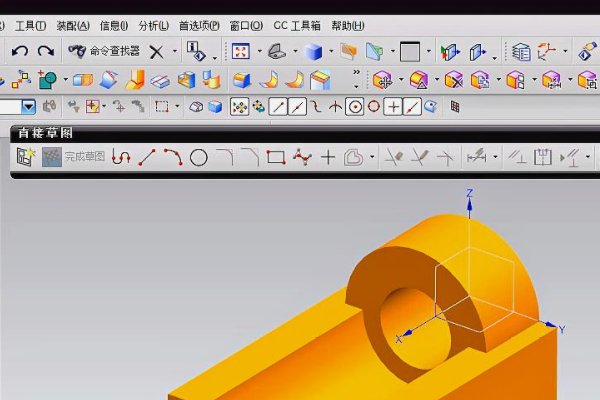Select the Line sketch tool
Viewport: 600px width, 400px height.
(147, 157)
